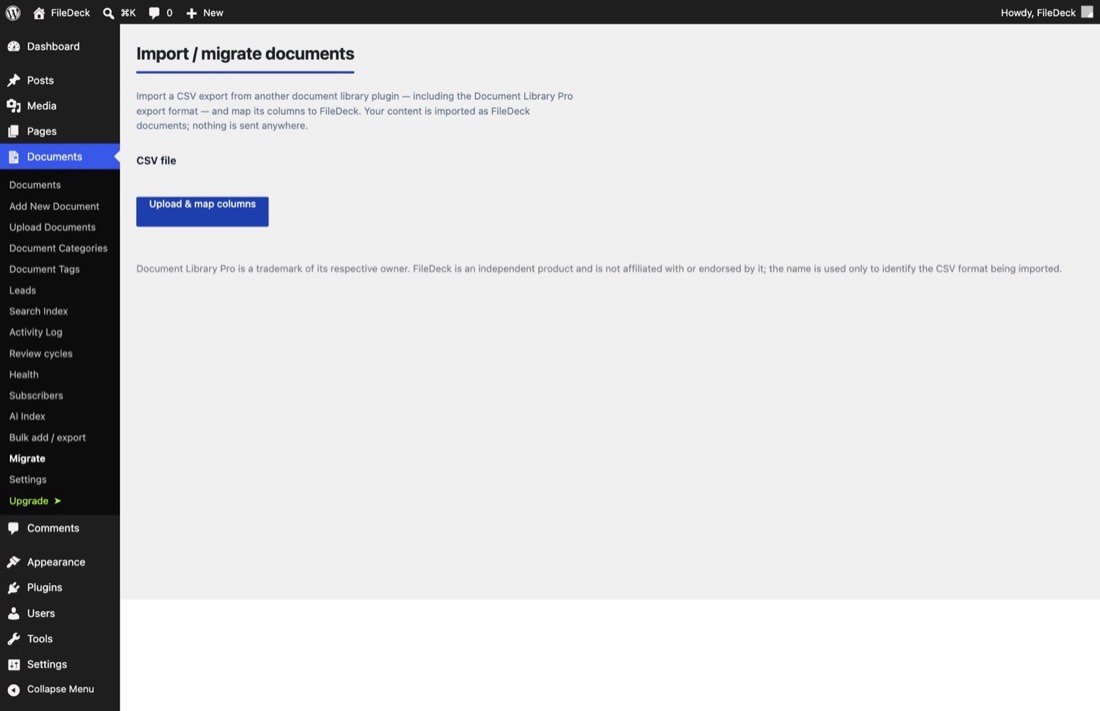This screenshot has height=711, width=1100.
Task: Click the green Upgrade link
Action: coord(29,500)
